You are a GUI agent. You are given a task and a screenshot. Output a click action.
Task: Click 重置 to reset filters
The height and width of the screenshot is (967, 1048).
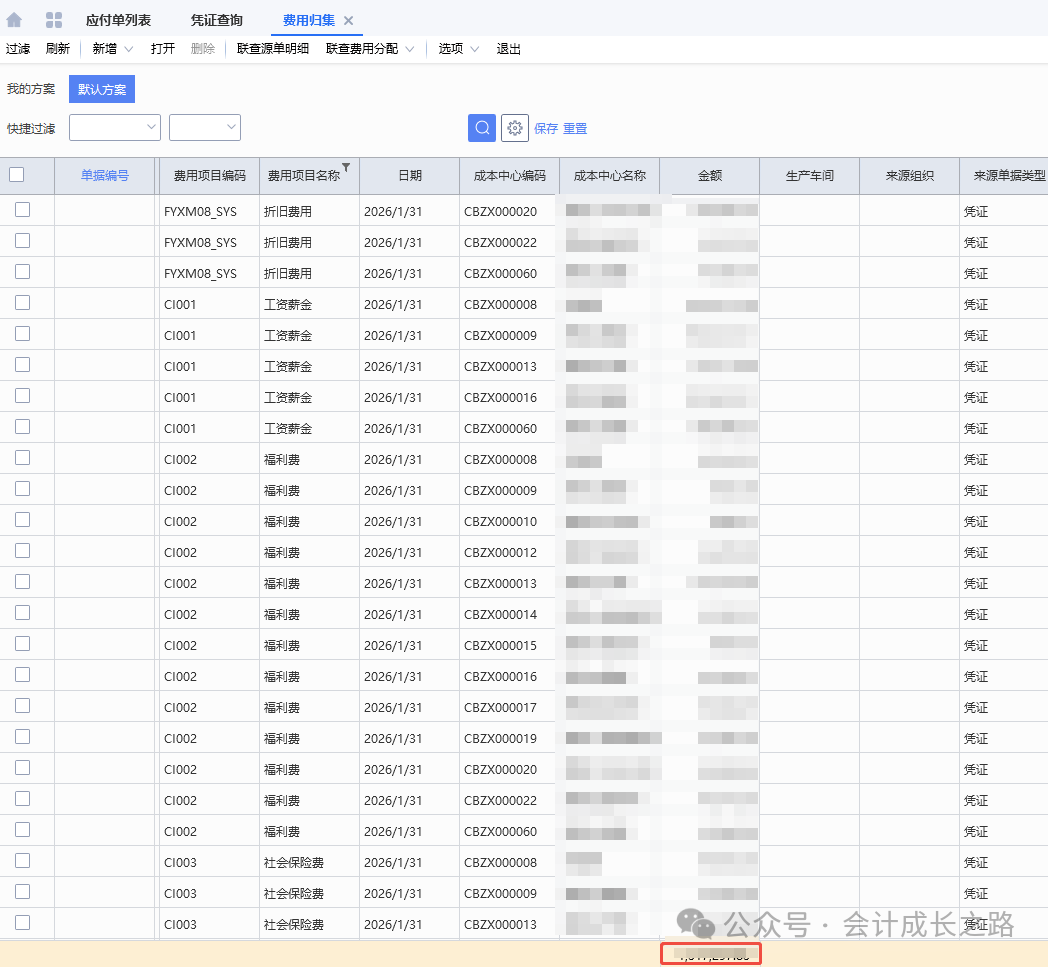(575, 128)
